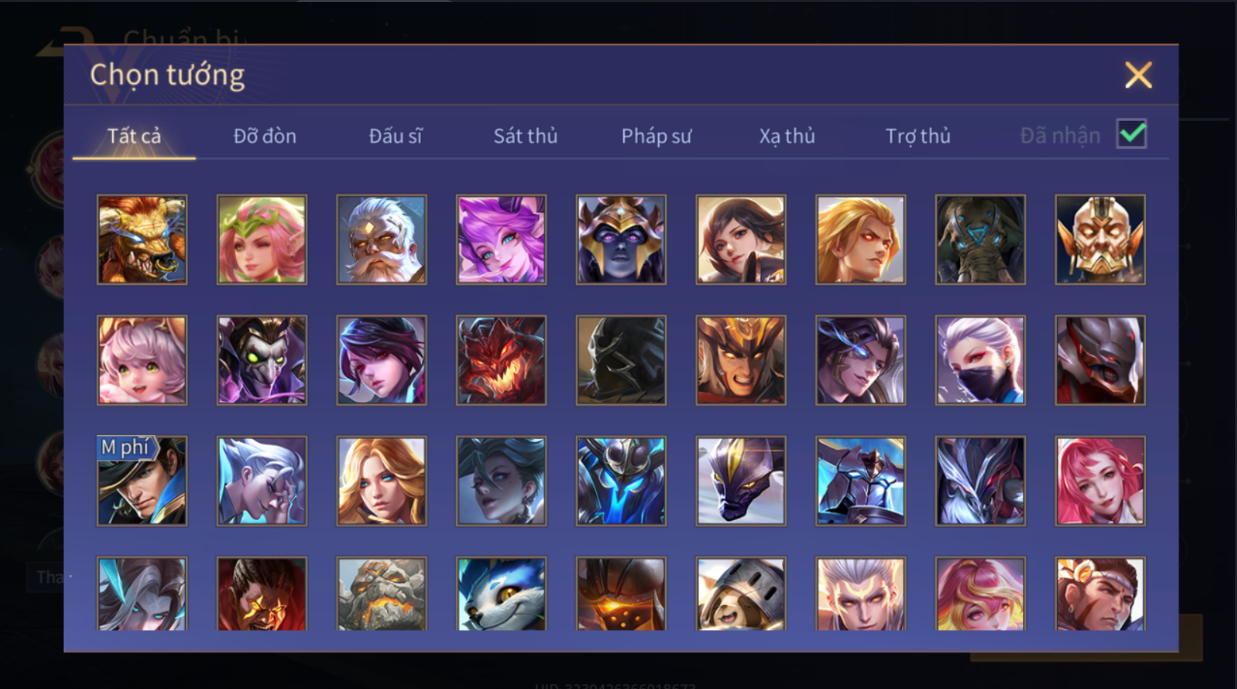Switch to the Xạ thủ tab
This screenshot has width=1237, height=689.
[787, 136]
